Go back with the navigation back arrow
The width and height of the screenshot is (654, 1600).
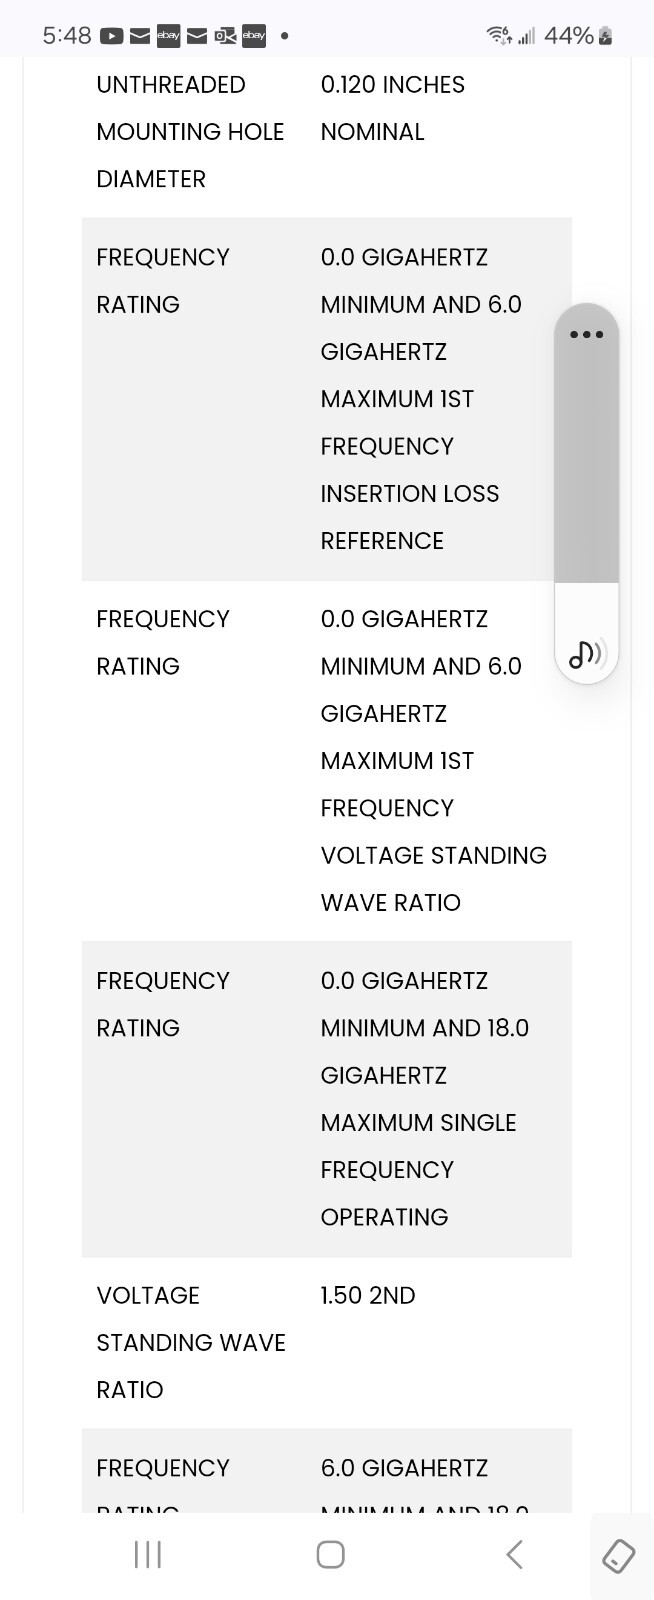click(514, 1554)
